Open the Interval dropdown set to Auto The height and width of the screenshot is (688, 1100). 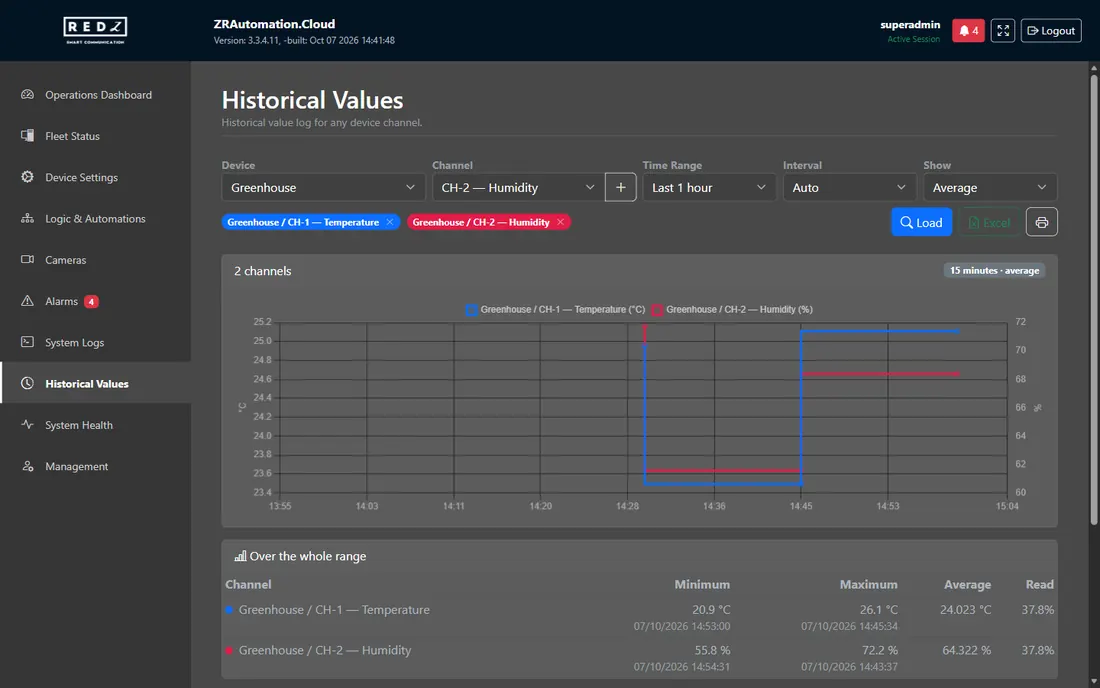coord(850,187)
